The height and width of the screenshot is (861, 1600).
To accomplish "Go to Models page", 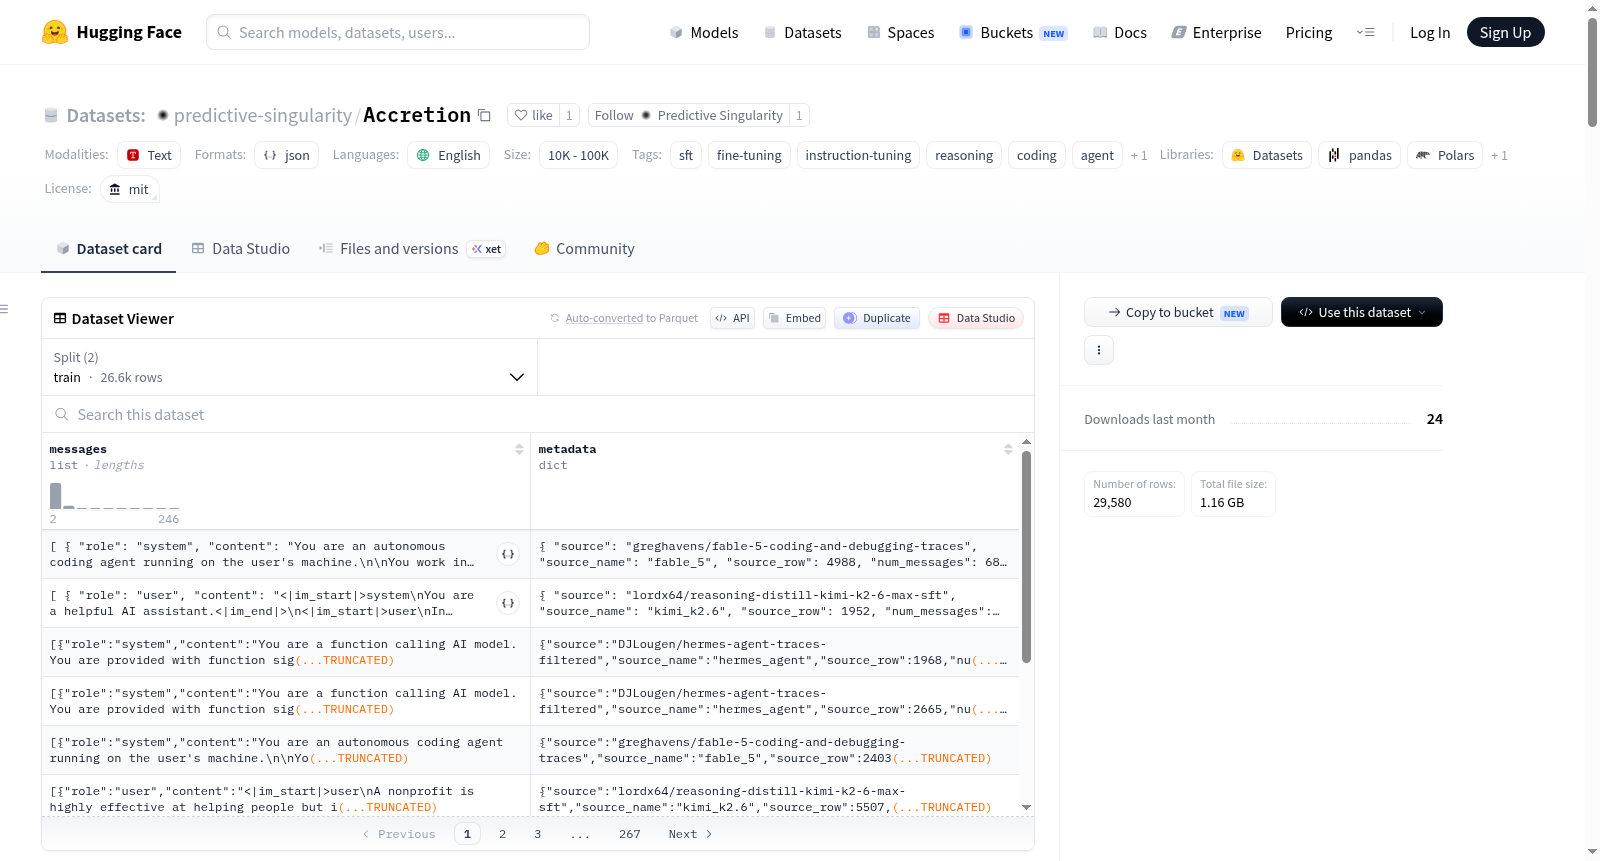I will point(704,32).
